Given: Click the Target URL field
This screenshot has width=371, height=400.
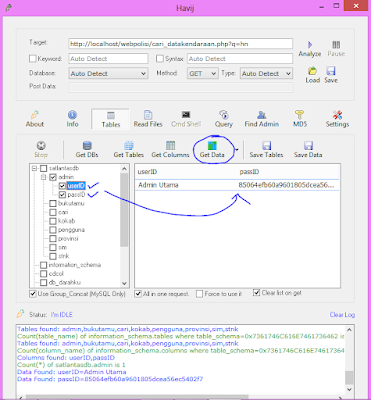Looking at the screenshot, I should (181, 44).
